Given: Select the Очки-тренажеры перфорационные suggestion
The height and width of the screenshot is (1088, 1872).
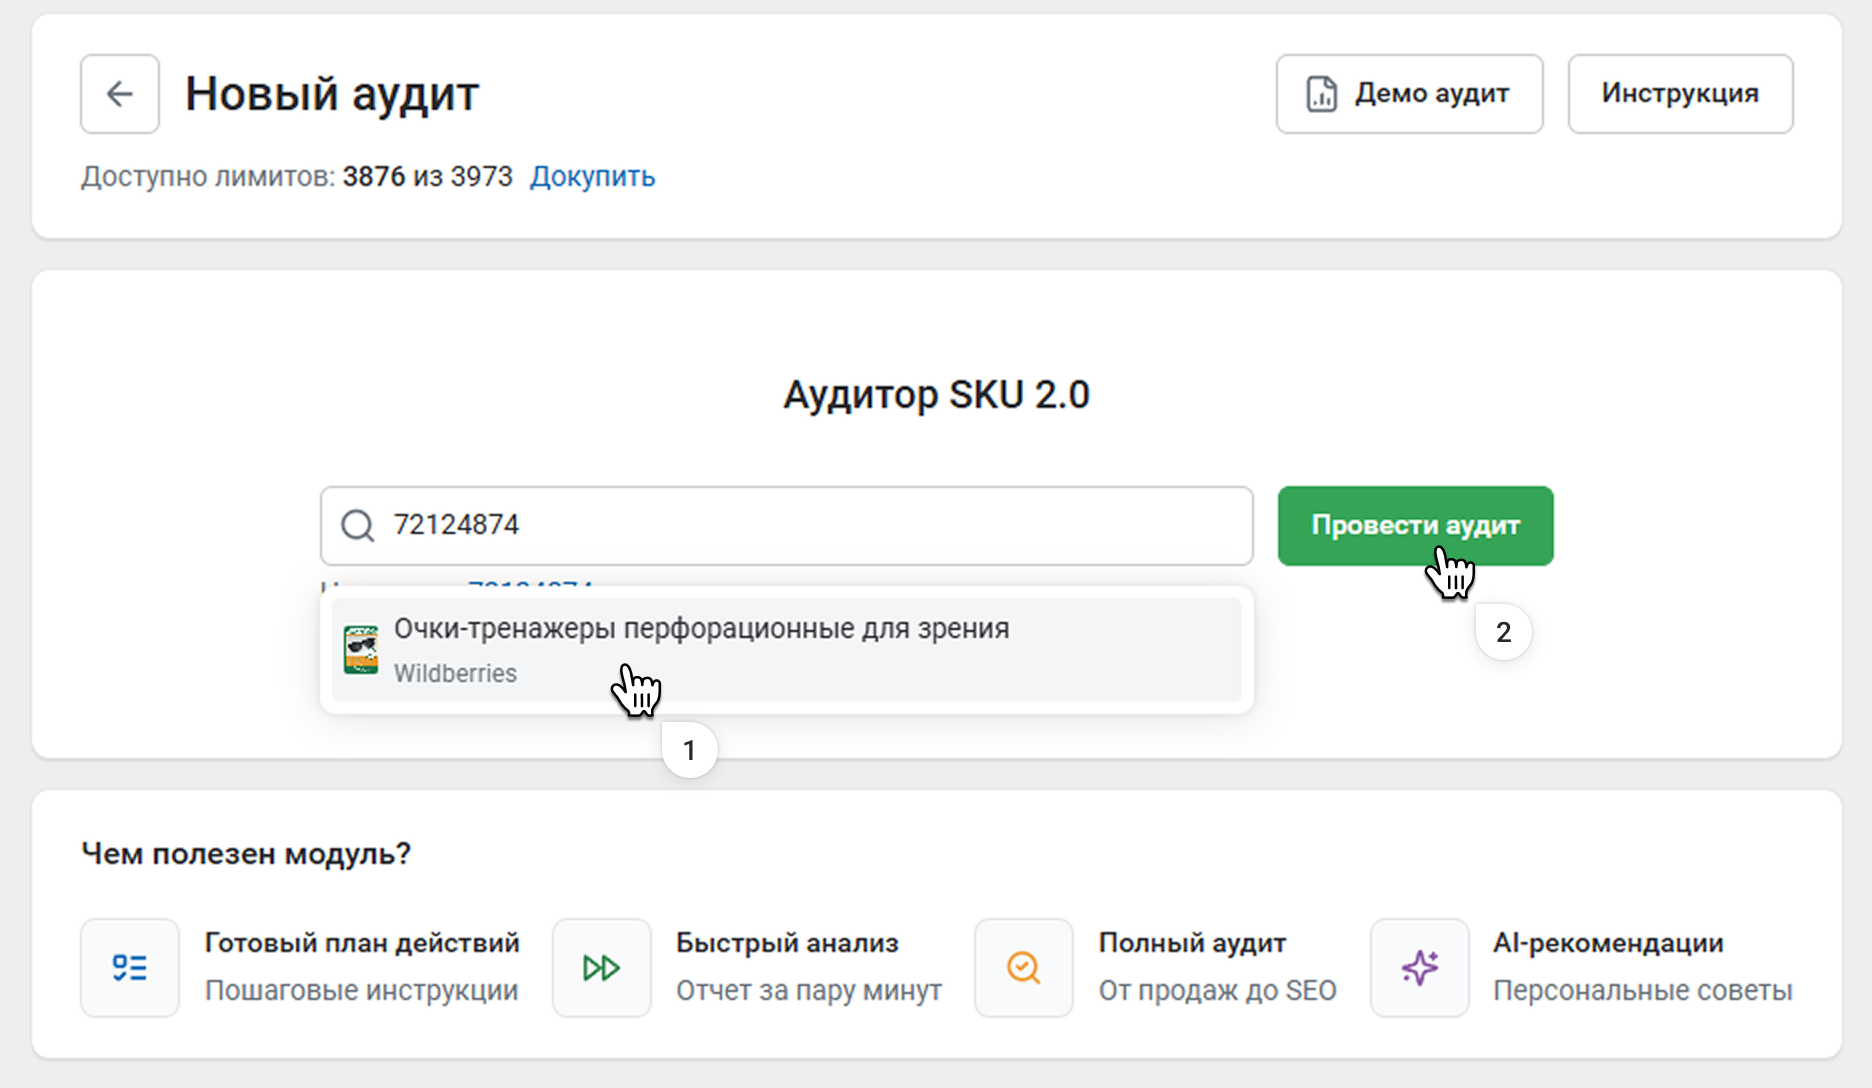Looking at the screenshot, I should pyautogui.click(x=701, y=629).
